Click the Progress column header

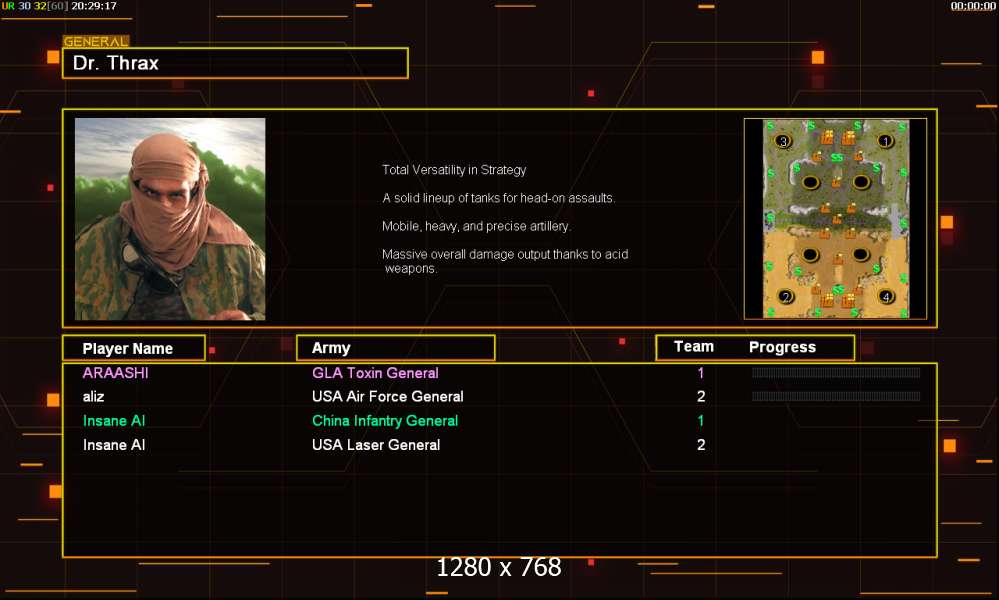pos(782,347)
